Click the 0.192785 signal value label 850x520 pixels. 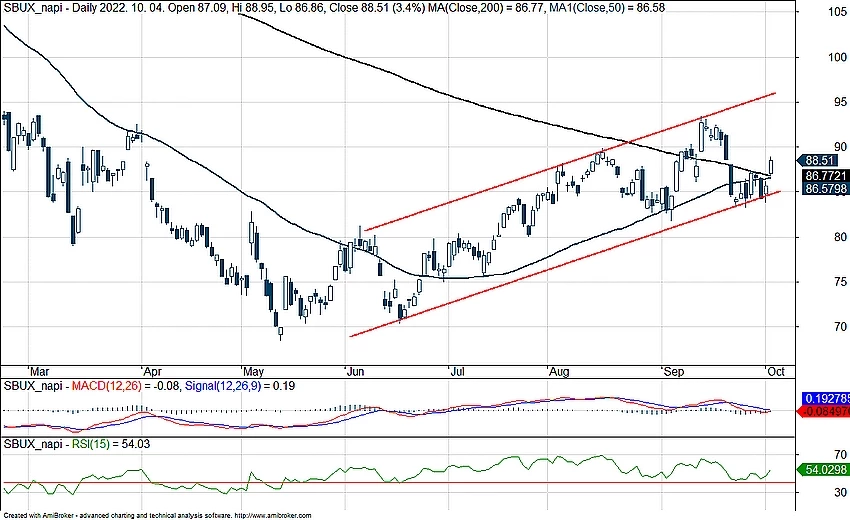[x=826, y=399]
